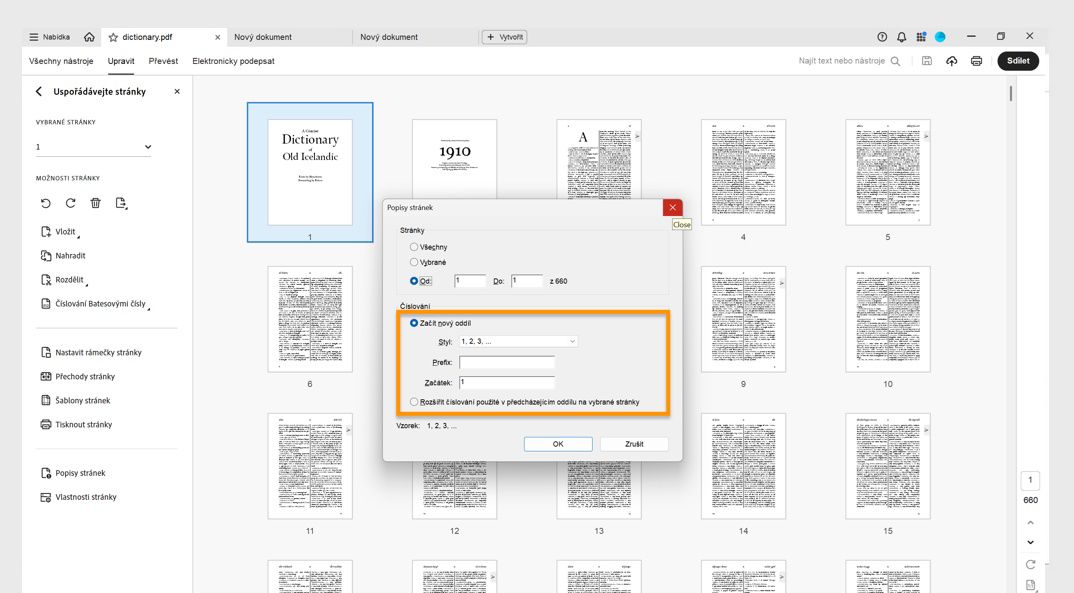Select page 2 thumbnail showing 1910
Viewport: 1074px width, 593px height.
tap(455, 159)
